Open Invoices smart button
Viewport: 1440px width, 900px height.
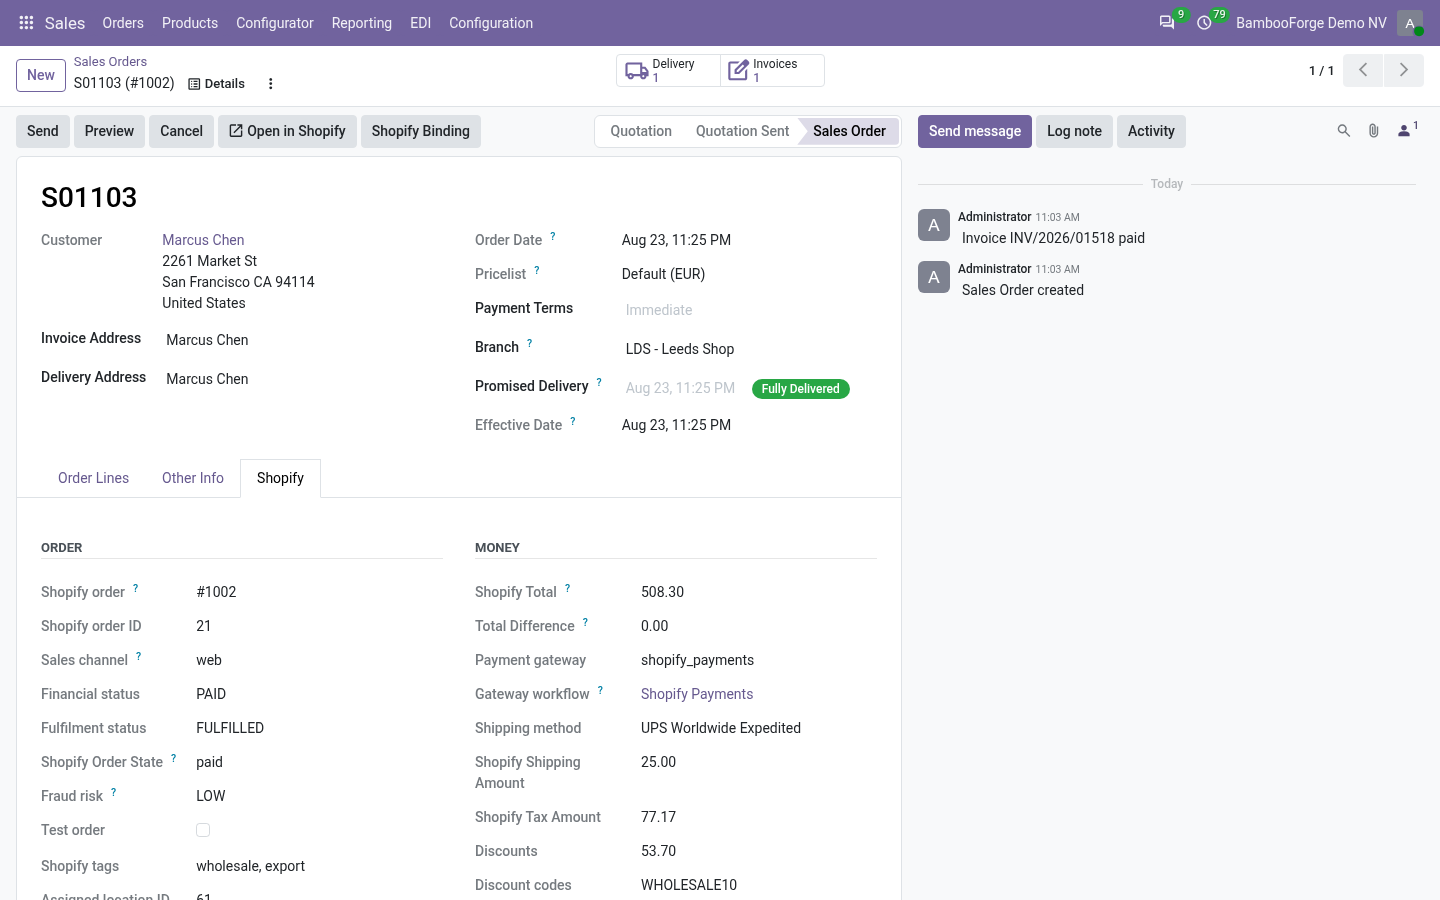click(x=772, y=70)
